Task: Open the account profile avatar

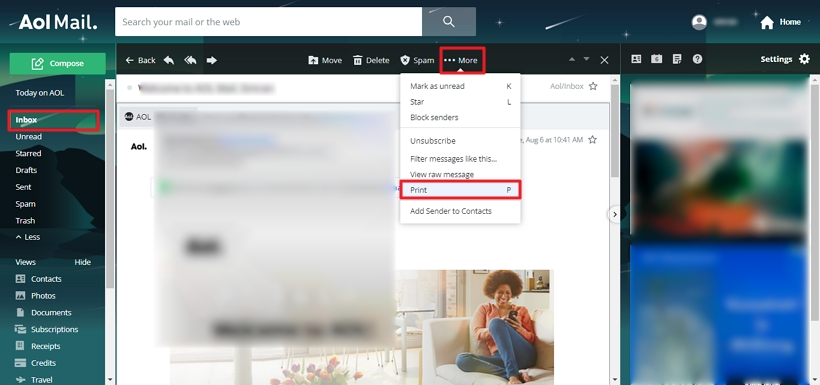Action: tap(699, 22)
